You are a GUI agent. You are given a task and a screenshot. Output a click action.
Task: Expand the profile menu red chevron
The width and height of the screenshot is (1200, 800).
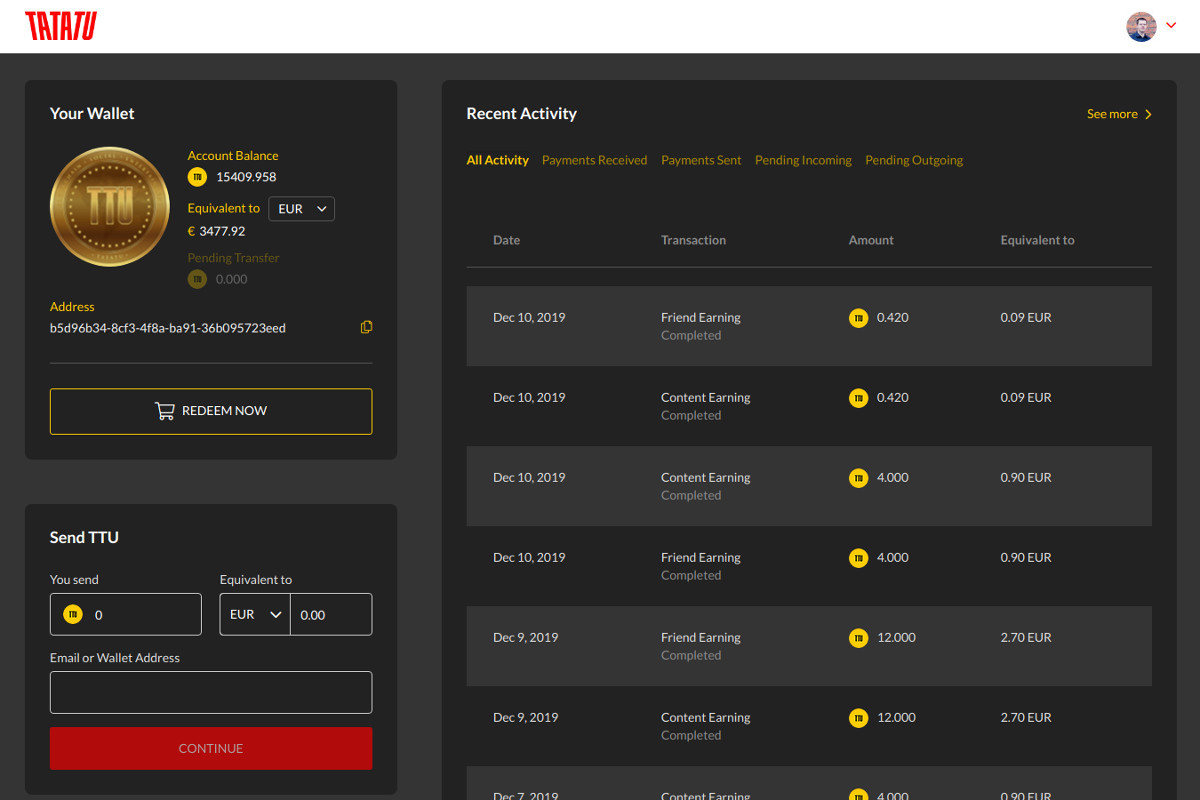(x=1172, y=27)
